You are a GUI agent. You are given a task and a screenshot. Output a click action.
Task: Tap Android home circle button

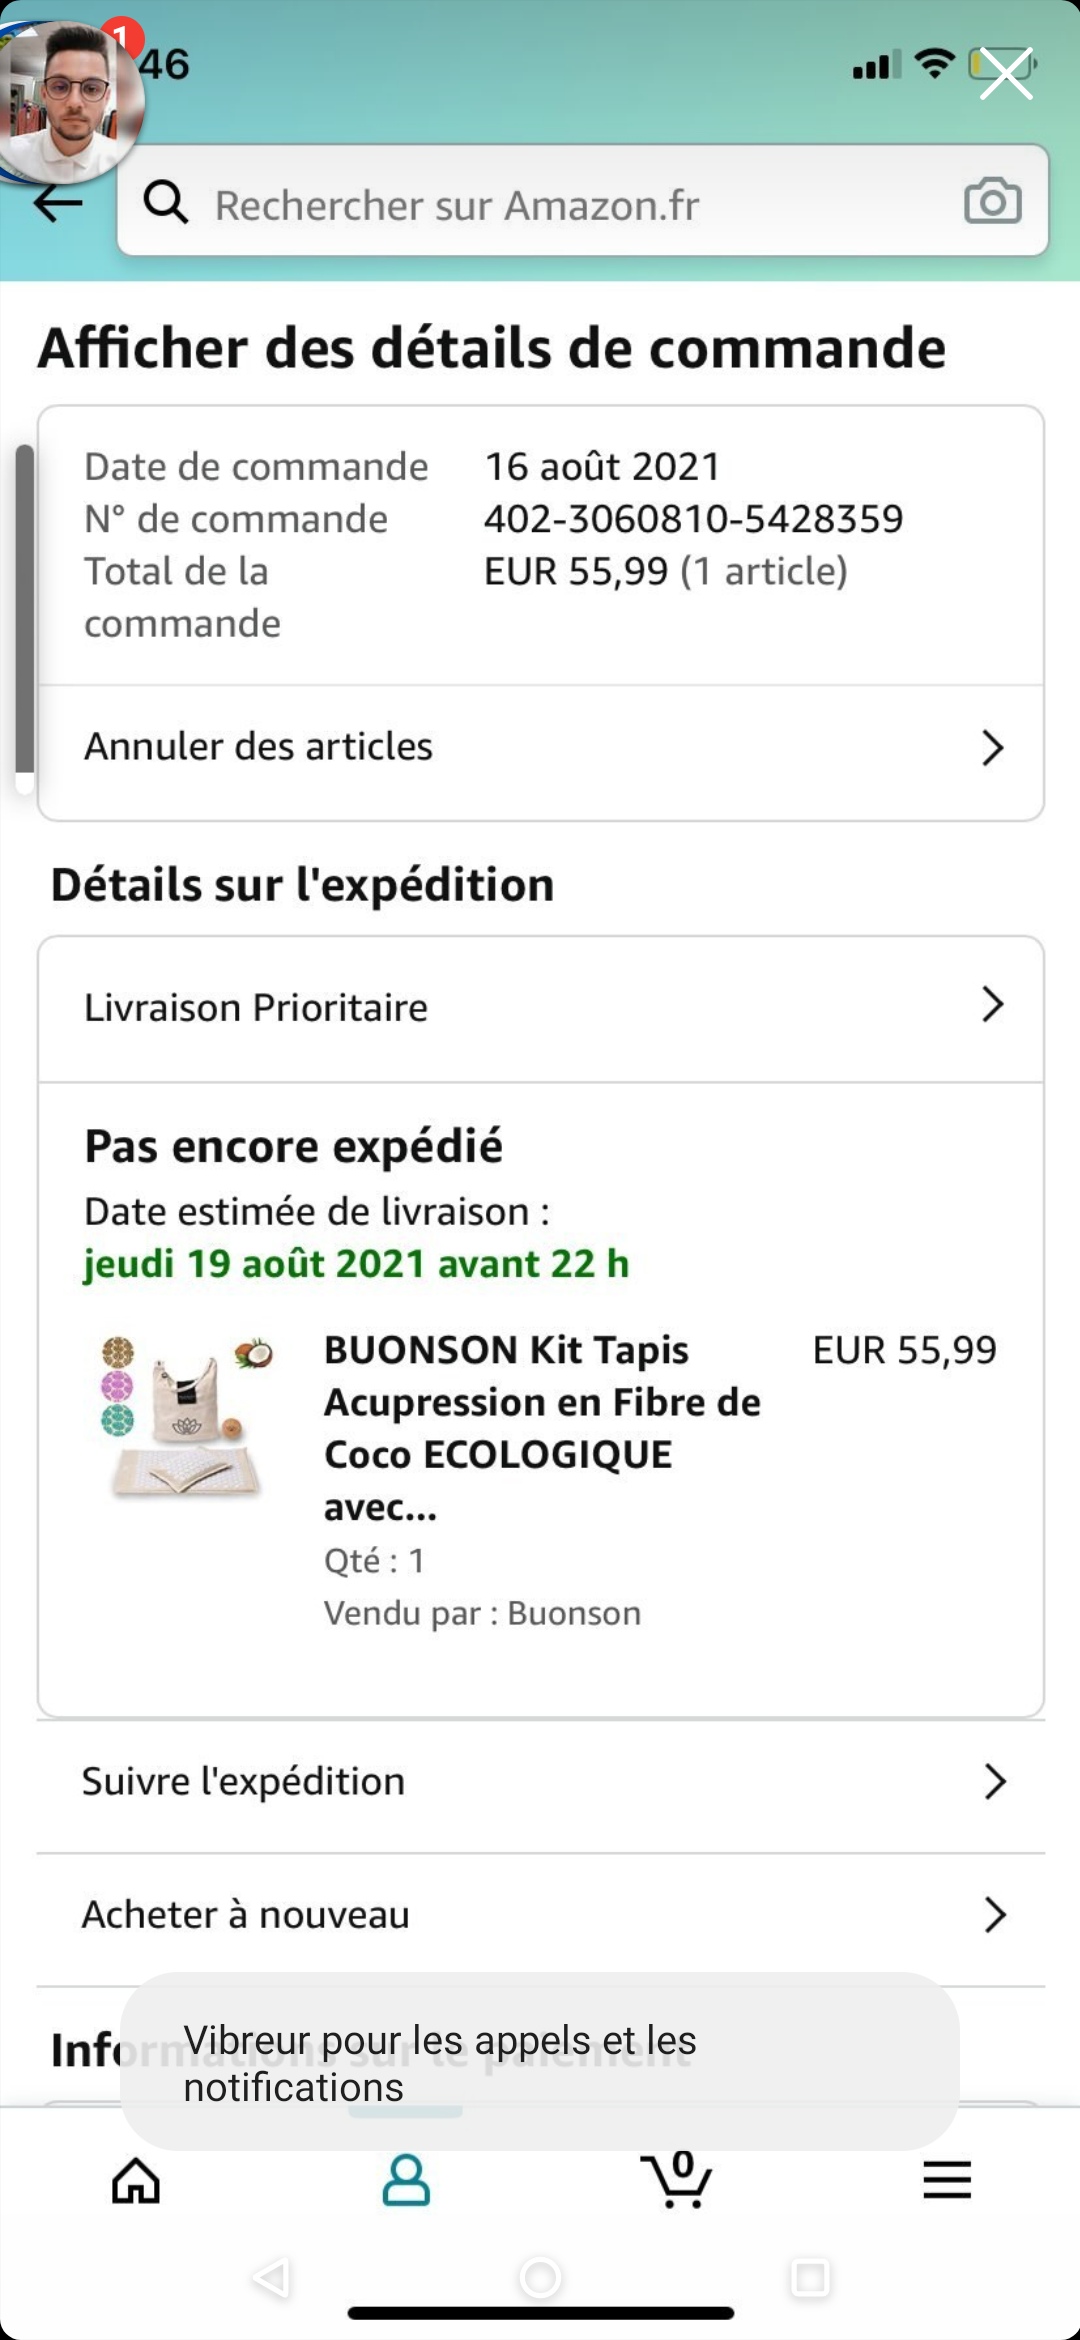tap(540, 2279)
